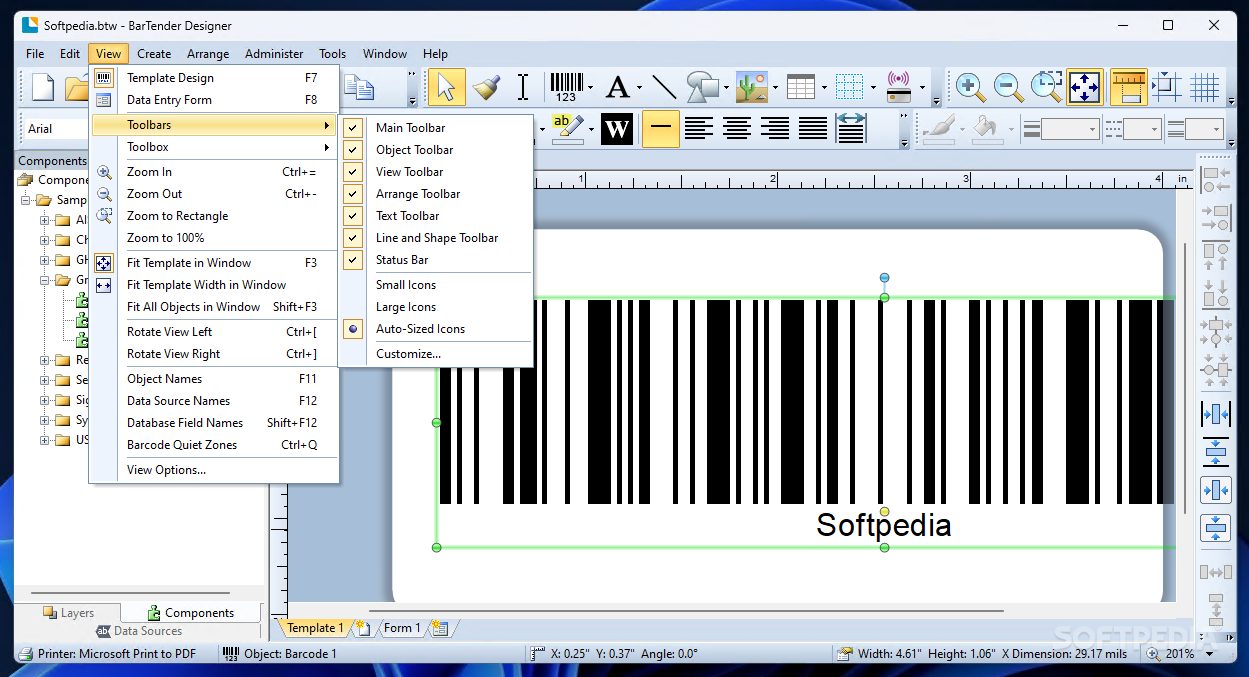Image resolution: width=1249 pixels, height=677 pixels.
Task: Click toolbar Zoom to Rectangle icon
Action: click(x=1046, y=87)
